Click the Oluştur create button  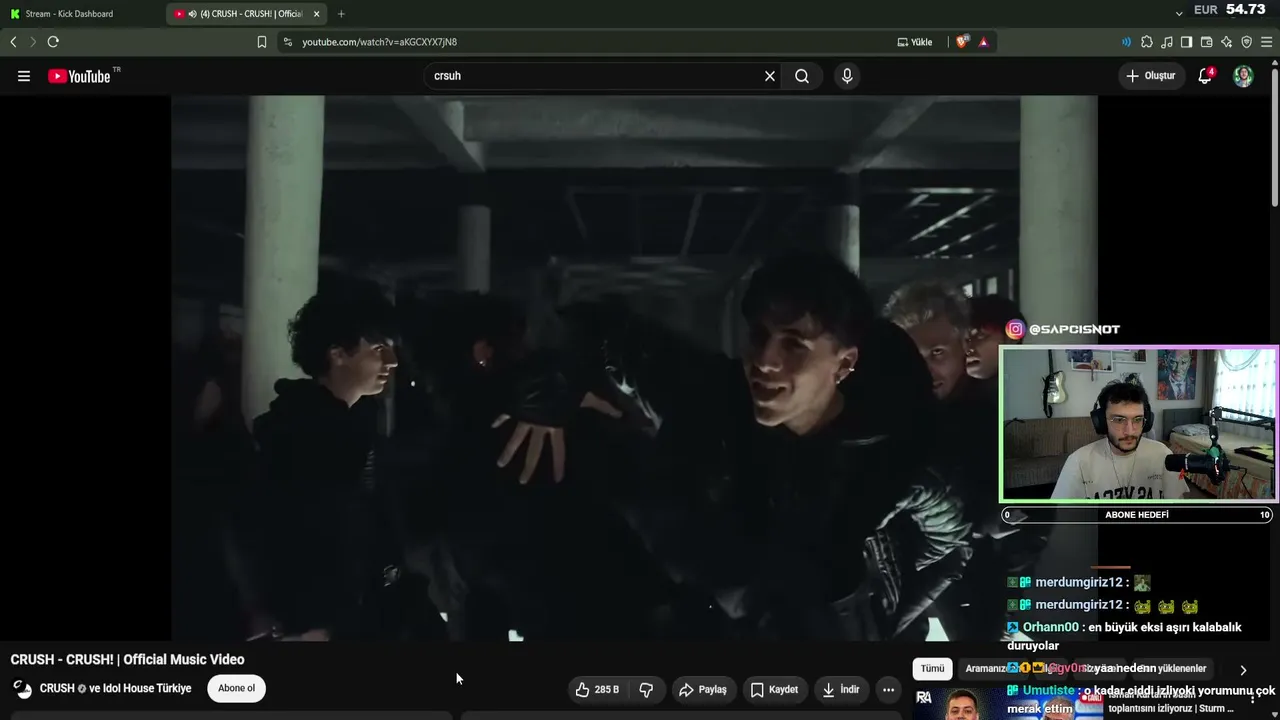1151,76
